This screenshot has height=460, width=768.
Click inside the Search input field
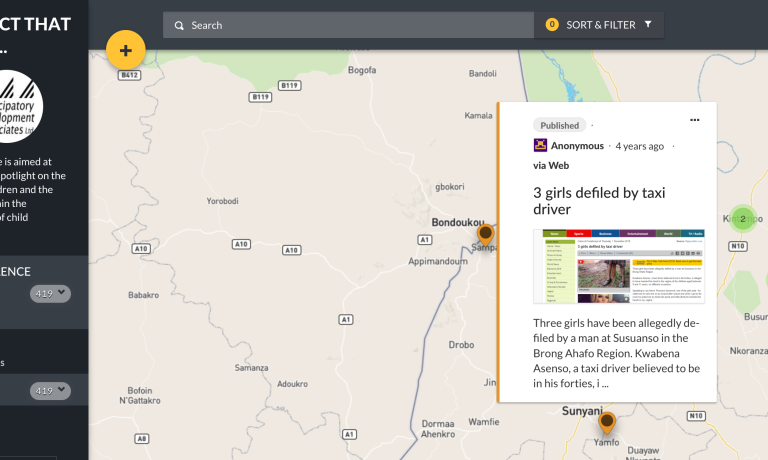tap(360, 25)
